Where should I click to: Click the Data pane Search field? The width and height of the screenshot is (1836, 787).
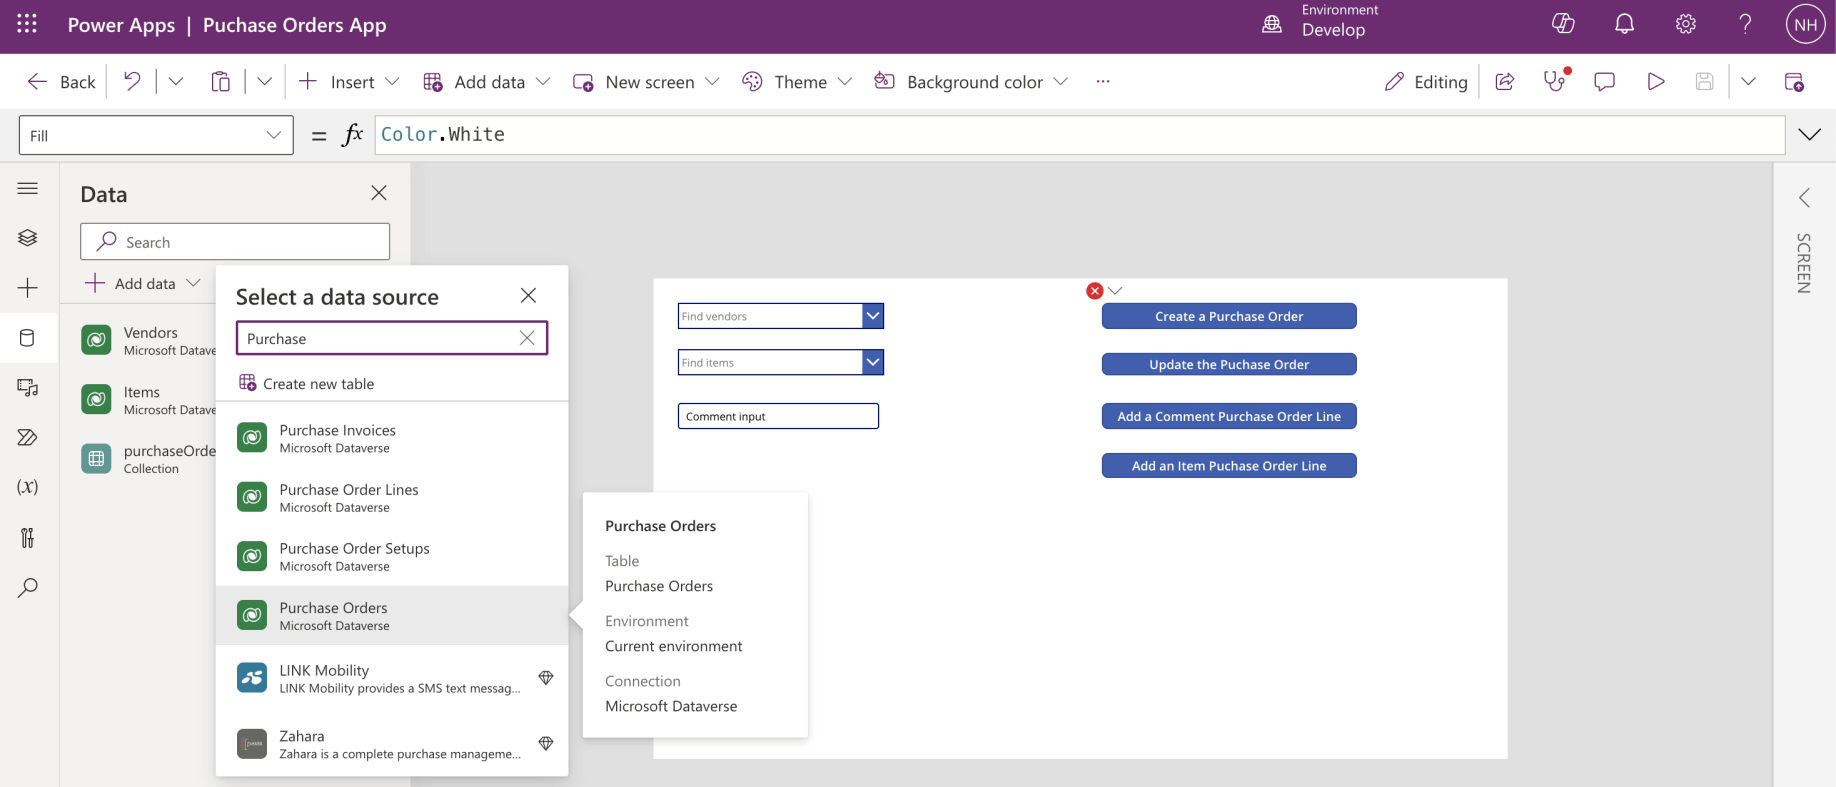[235, 242]
